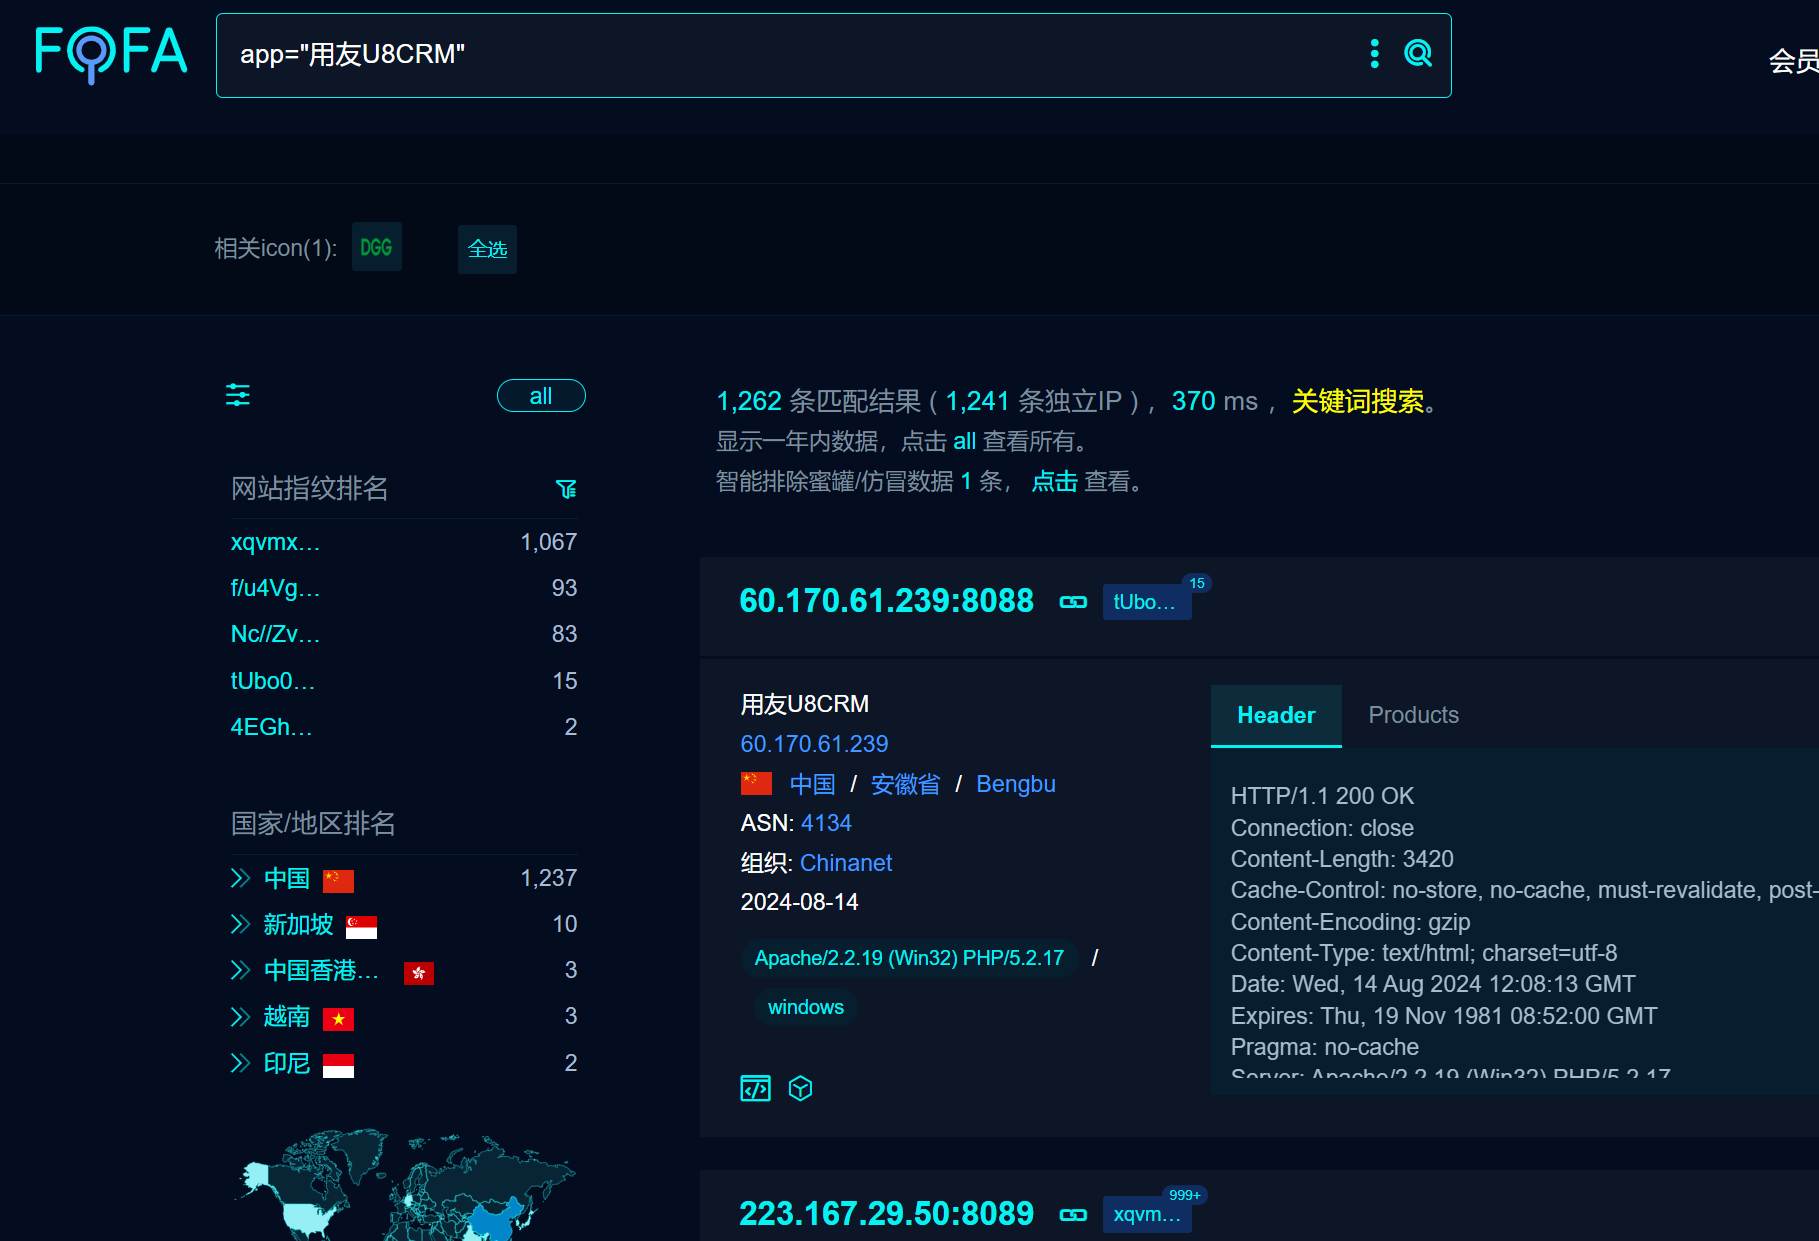The image size is (1819, 1241).
Task: Click the Indonesia flag in country ranking
Action: (x=338, y=1065)
